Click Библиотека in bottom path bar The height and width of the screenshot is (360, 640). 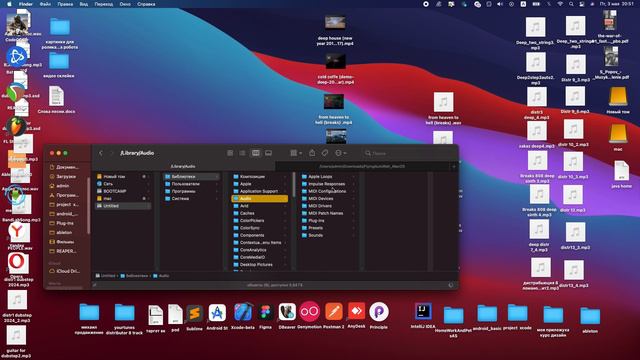coord(134,276)
